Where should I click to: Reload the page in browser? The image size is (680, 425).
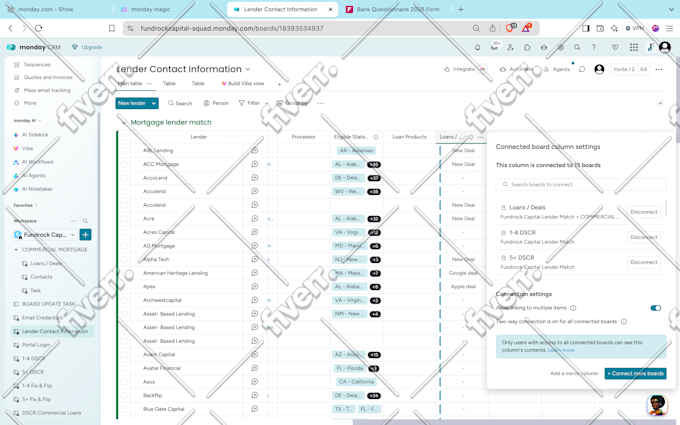39,28
